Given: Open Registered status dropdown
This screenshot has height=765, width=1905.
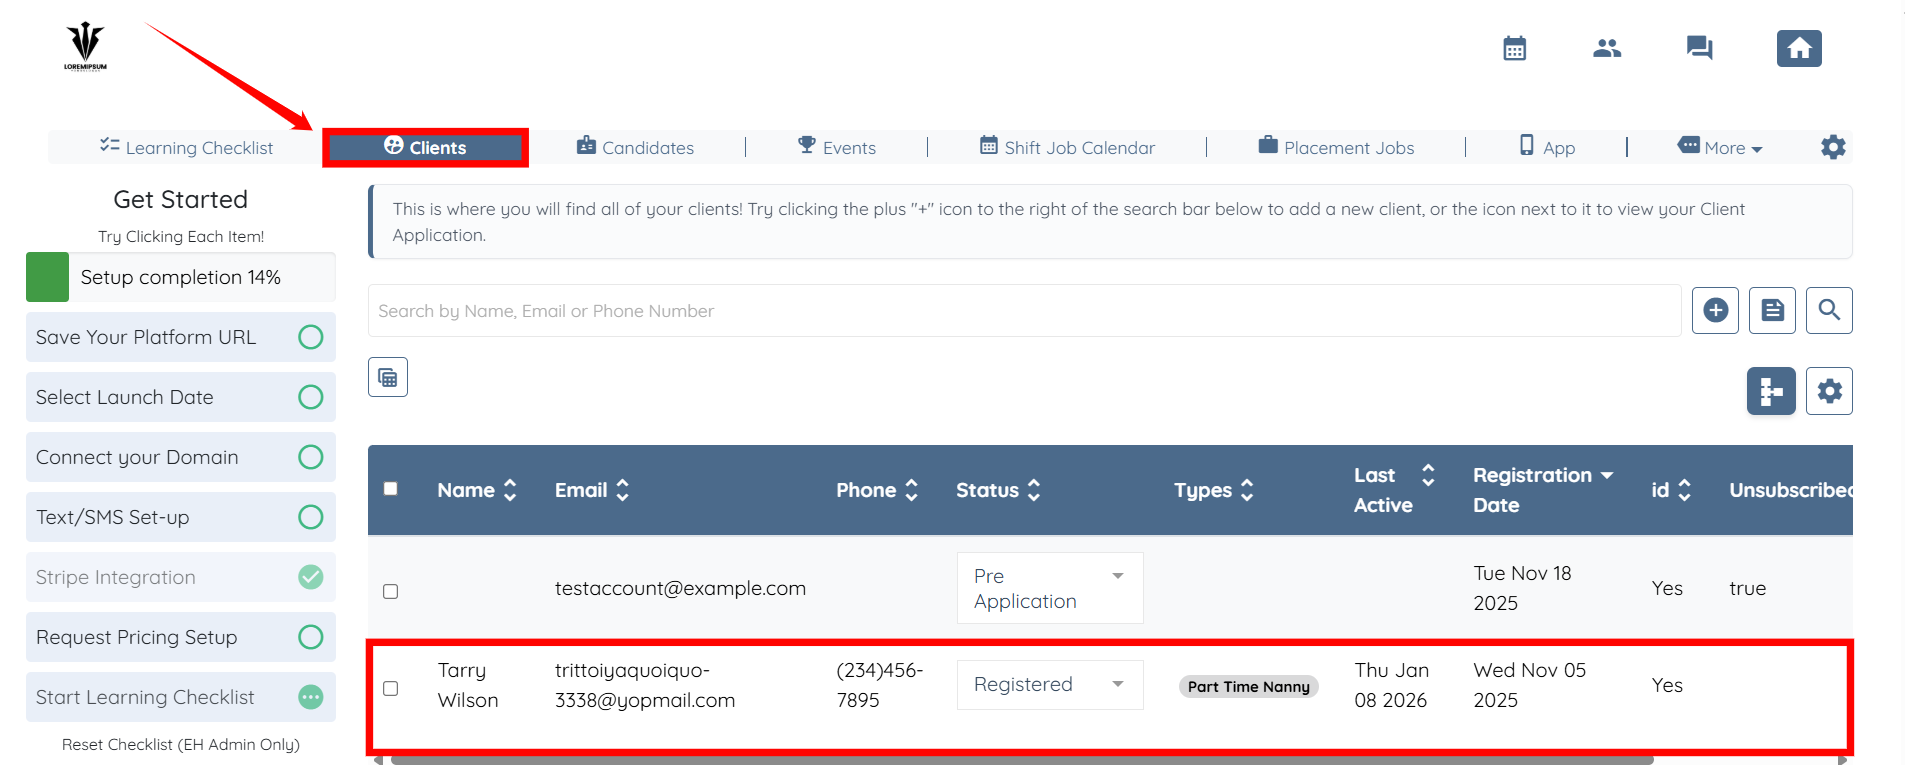Looking at the screenshot, I should click(1050, 685).
